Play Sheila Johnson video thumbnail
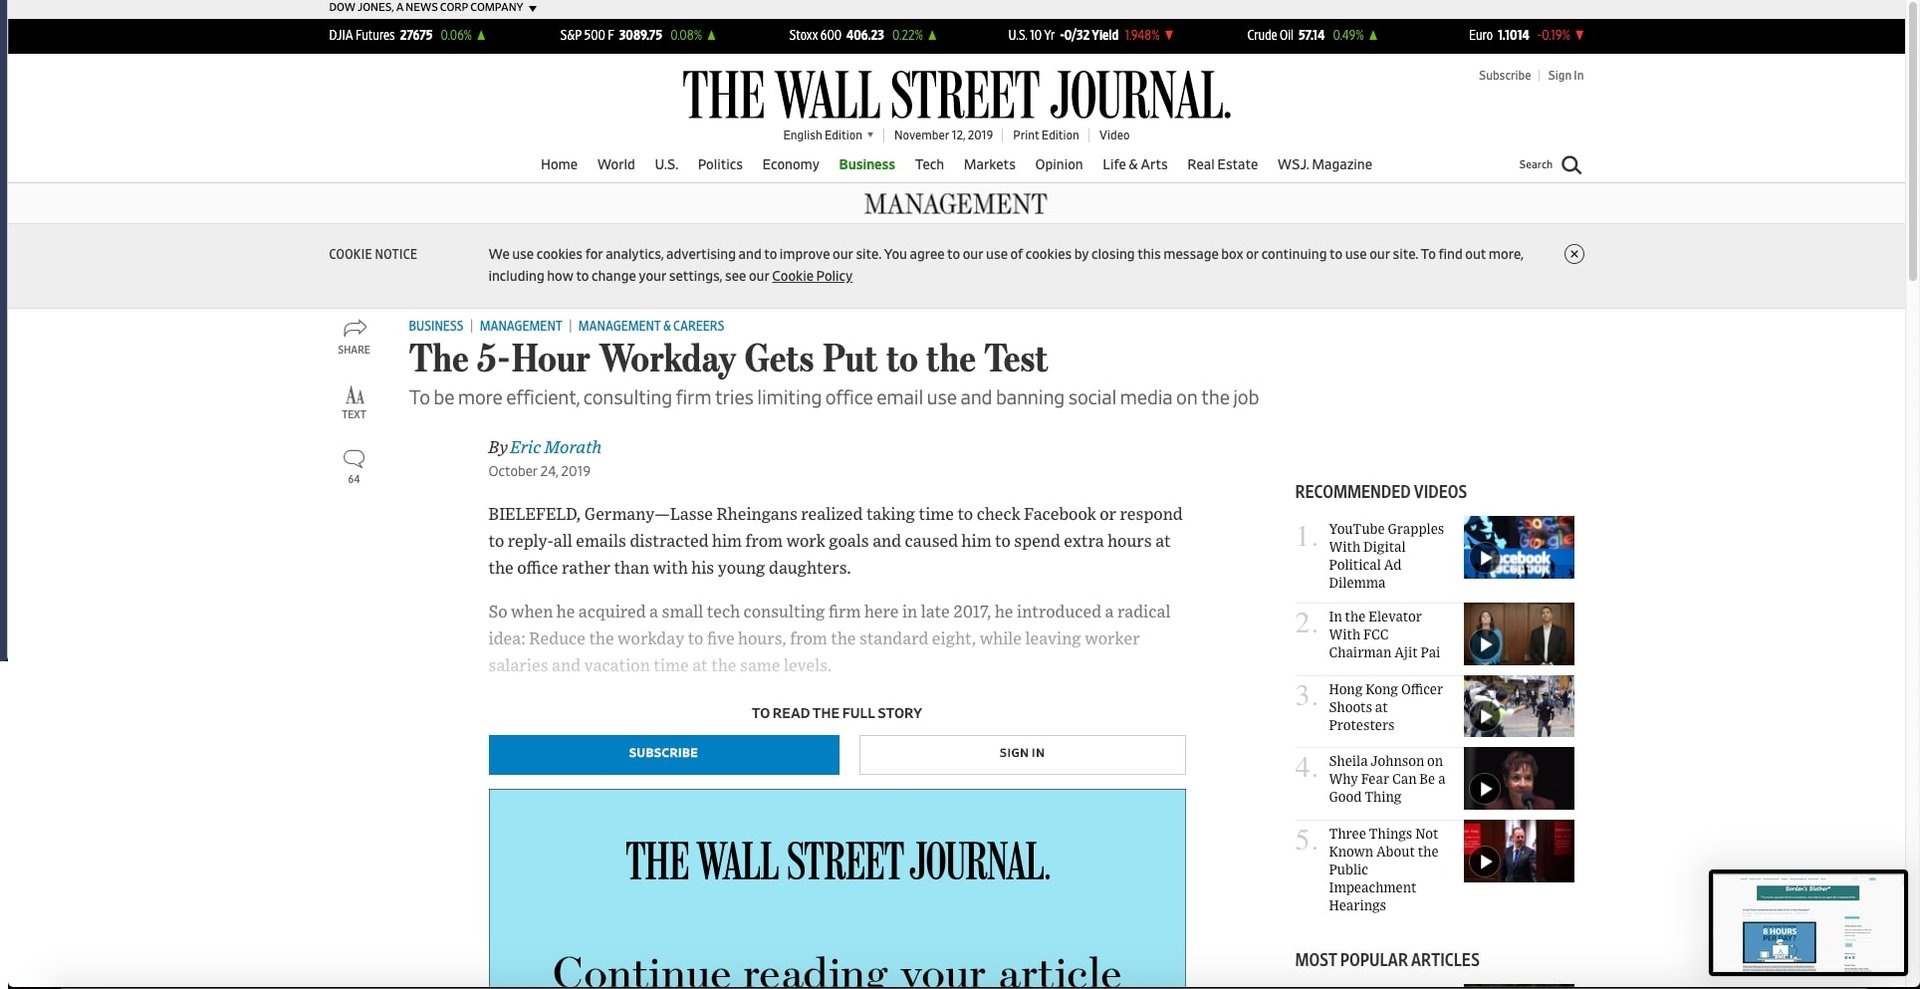The width and height of the screenshot is (1920, 989). (1518, 778)
